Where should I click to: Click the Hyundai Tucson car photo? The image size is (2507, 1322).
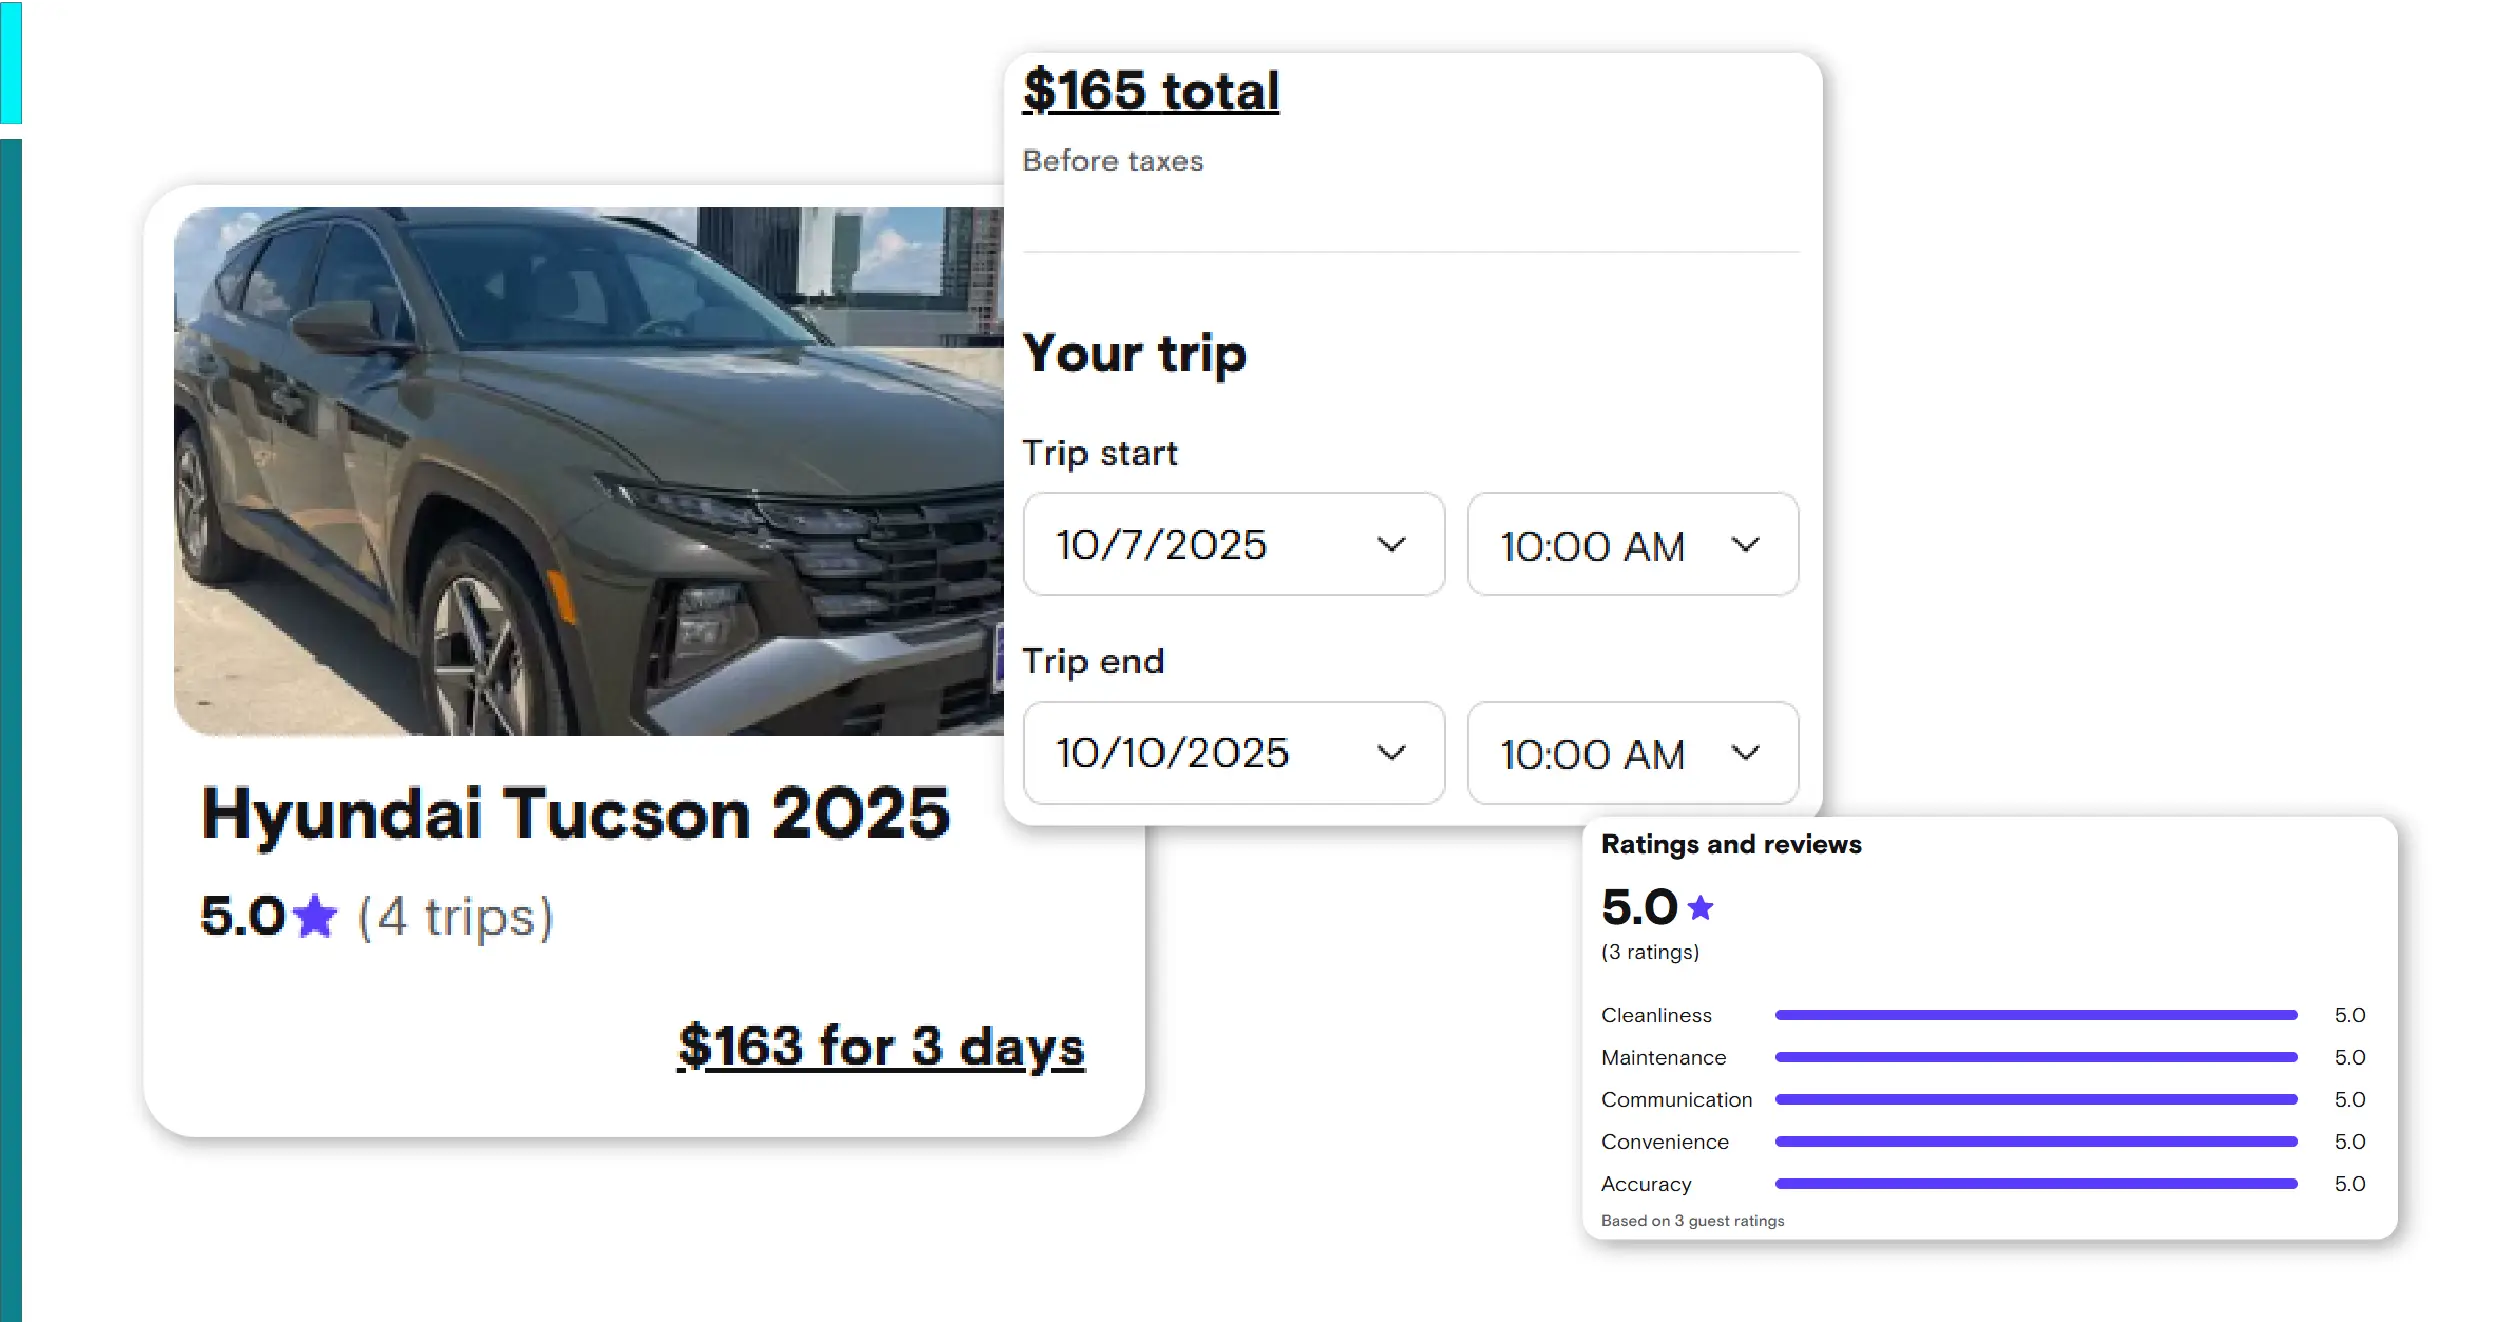click(588, 471)
